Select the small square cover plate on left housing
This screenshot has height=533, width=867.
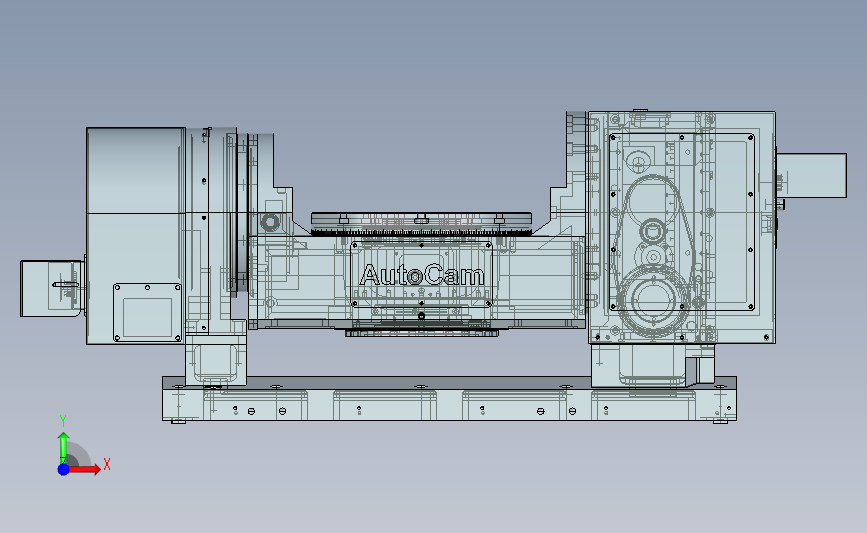click(x=147, y=313)
